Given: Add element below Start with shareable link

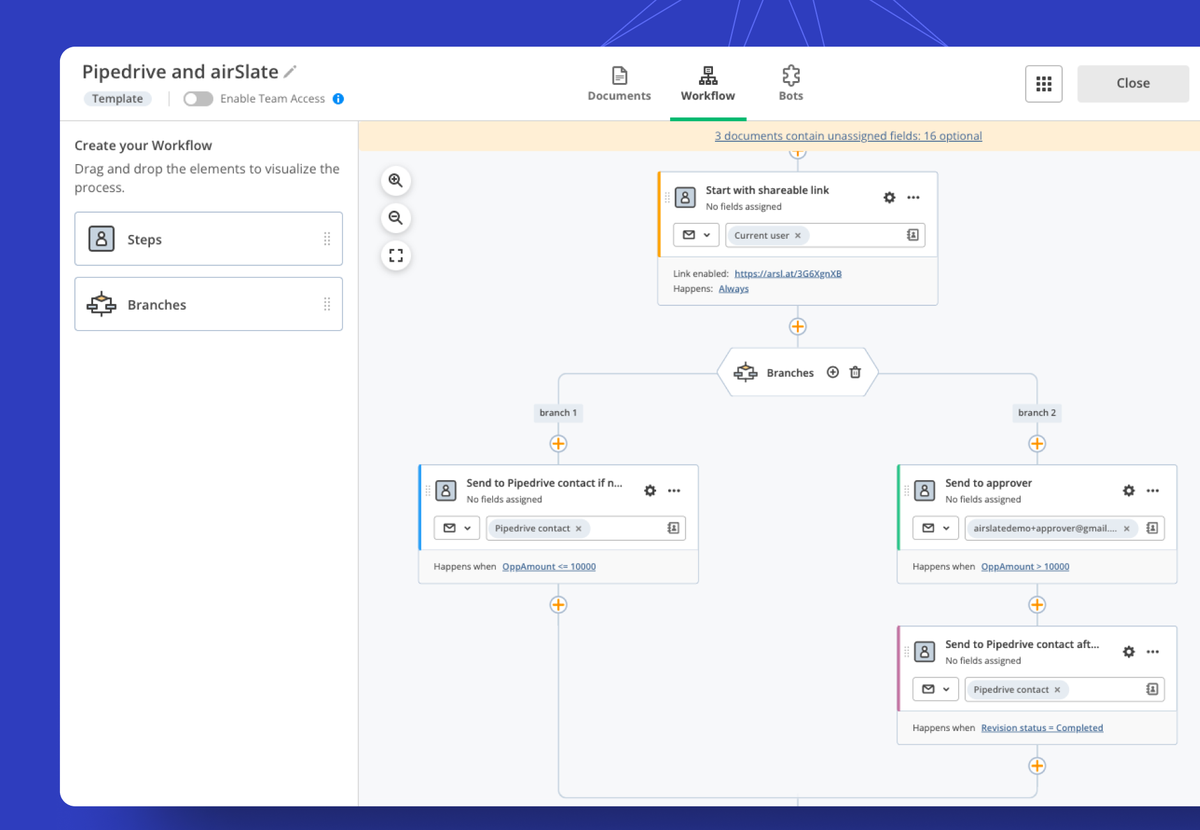Looking at the screenshot, I should 798,327.
